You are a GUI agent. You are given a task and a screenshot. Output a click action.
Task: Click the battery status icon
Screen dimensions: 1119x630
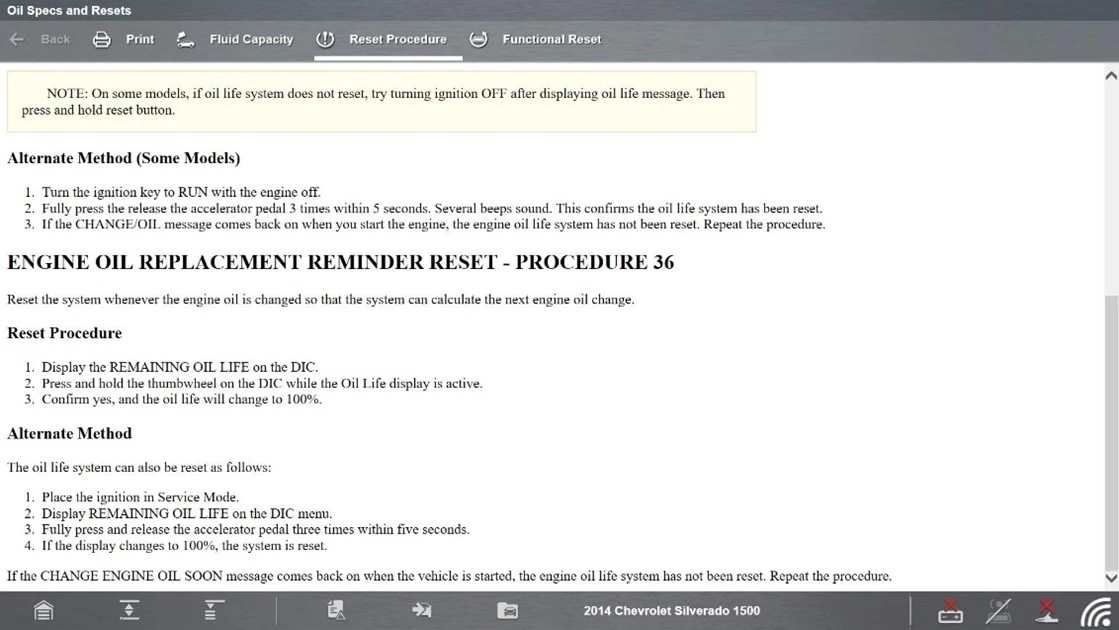click(950, 610)
